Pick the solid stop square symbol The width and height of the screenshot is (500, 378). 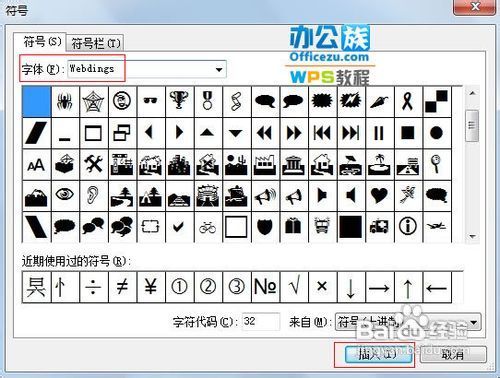408,133
